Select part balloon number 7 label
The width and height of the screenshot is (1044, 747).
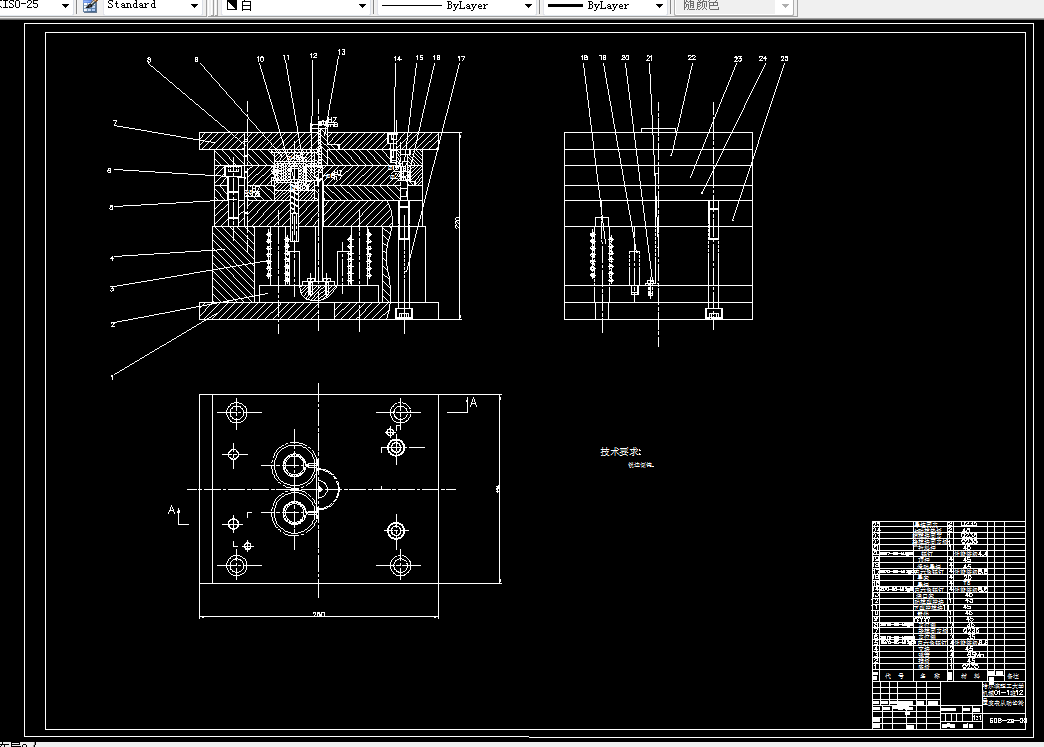115,123
